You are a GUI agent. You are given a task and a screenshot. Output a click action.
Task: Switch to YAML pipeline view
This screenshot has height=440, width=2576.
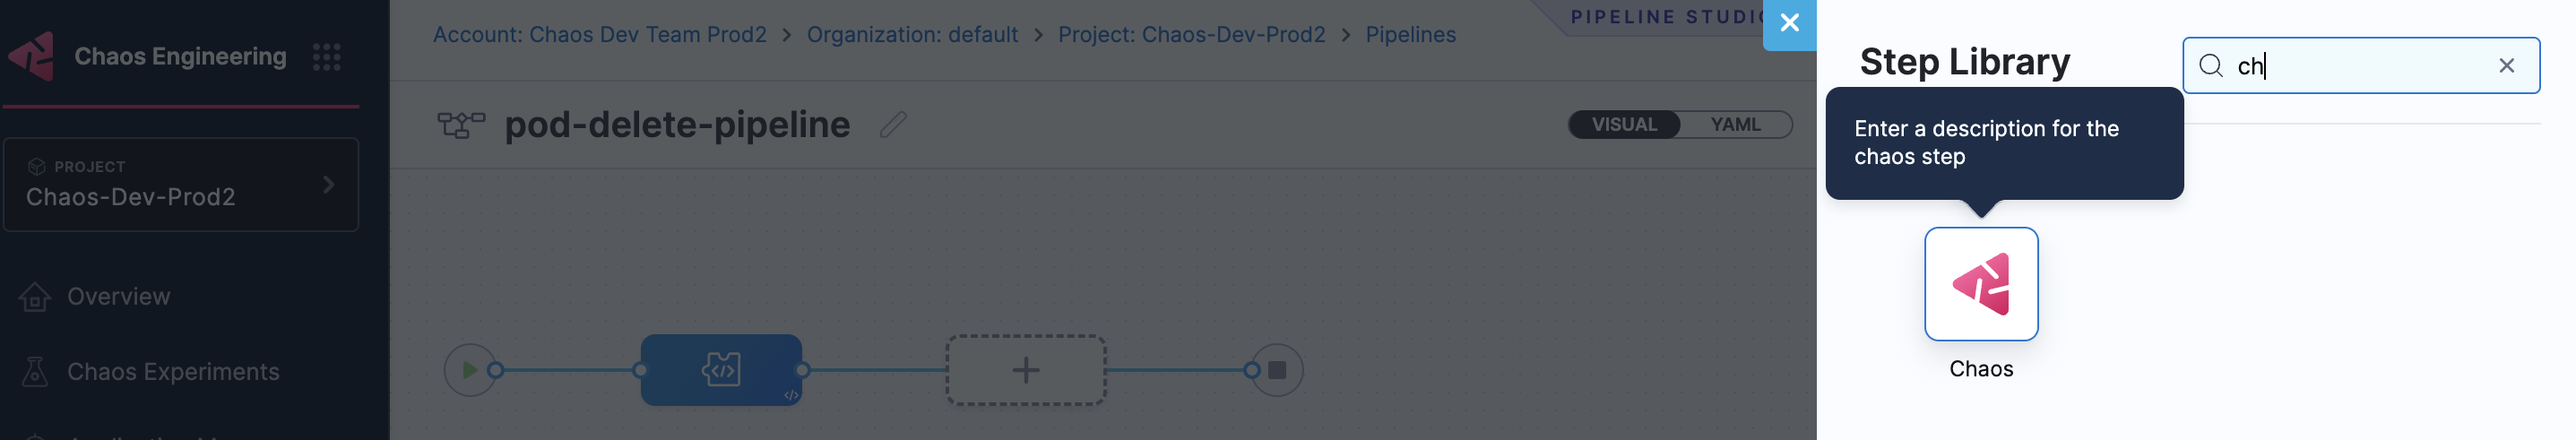coord(1735,125)
